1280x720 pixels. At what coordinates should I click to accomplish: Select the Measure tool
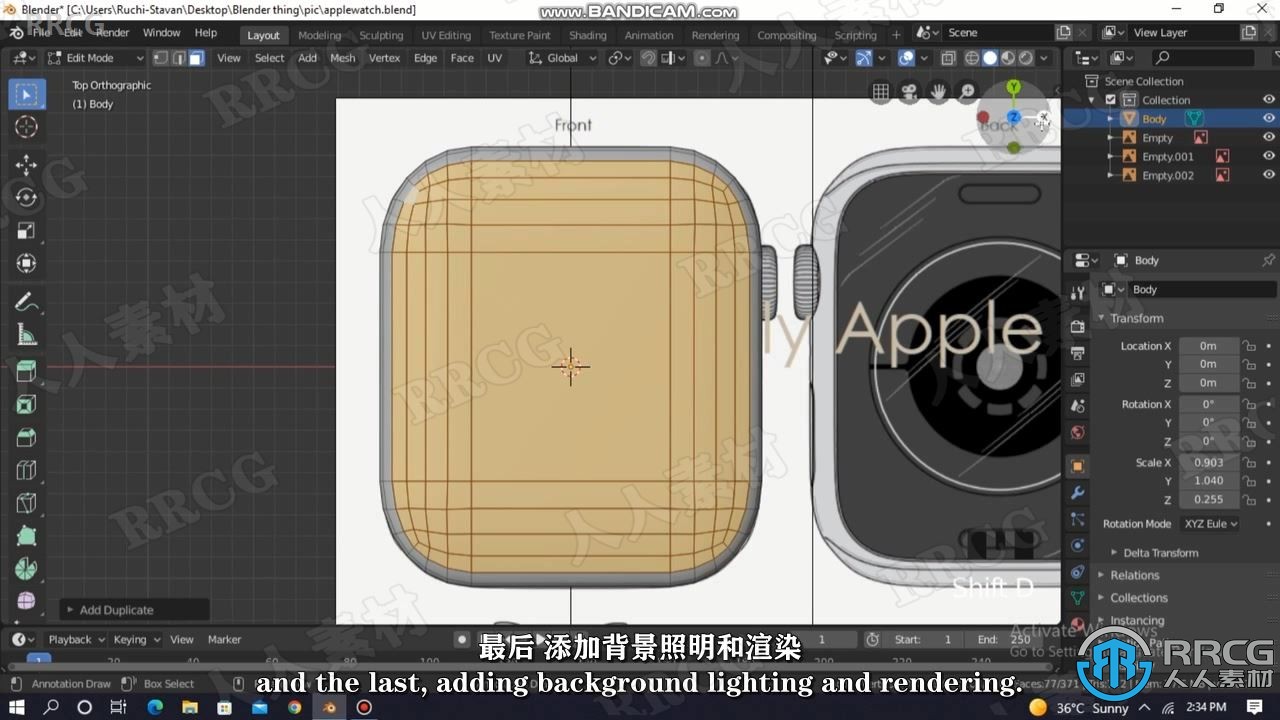(x=26, y=335)
